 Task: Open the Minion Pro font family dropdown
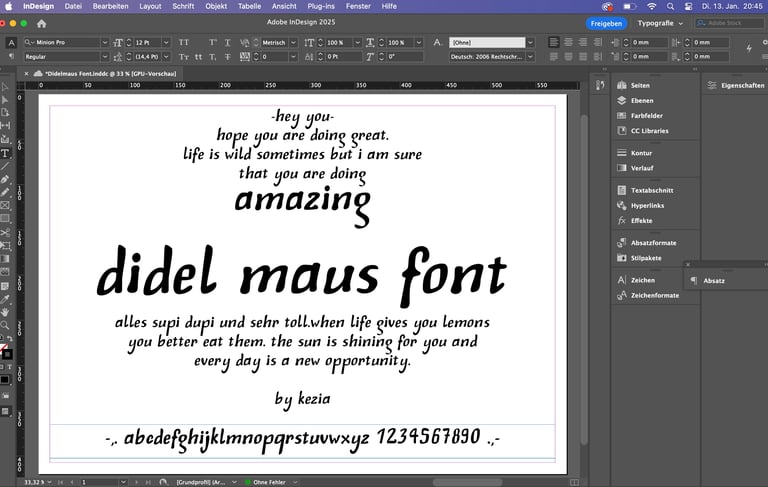pos(104,43)
